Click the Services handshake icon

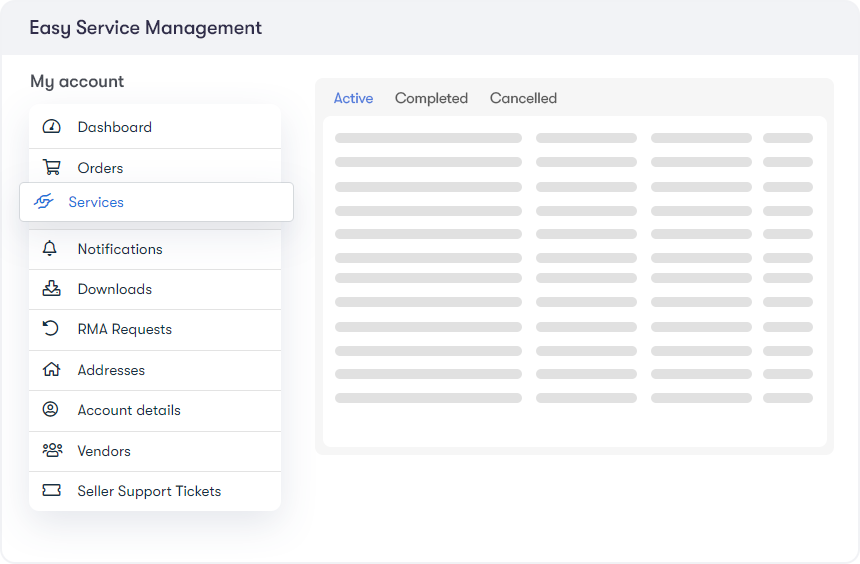click(43, 201)
